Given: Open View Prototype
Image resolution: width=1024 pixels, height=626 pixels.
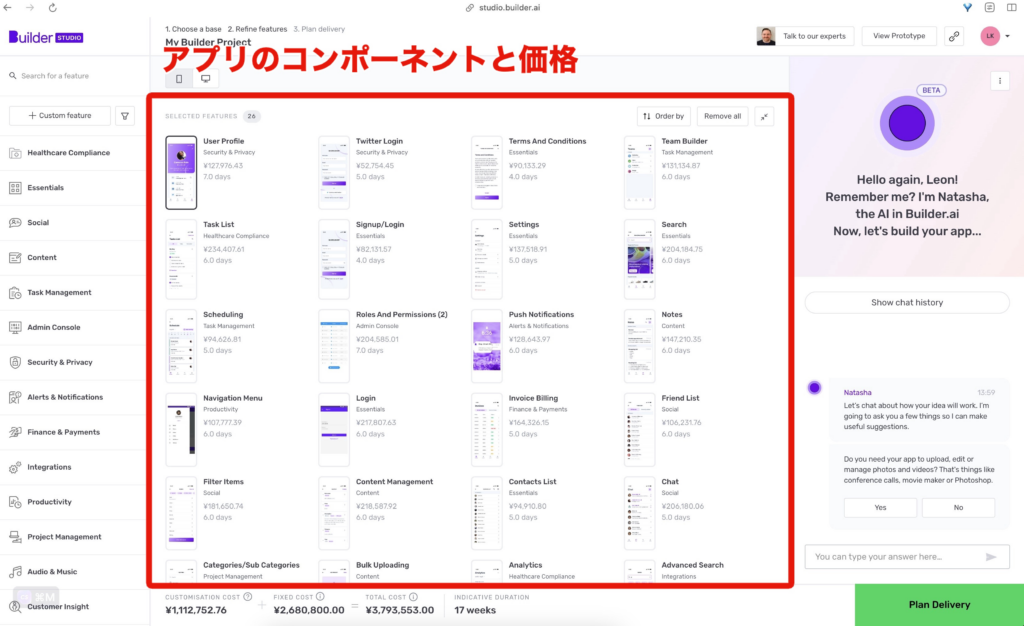Looking at the screenshot, I should [x=899, y=36].
